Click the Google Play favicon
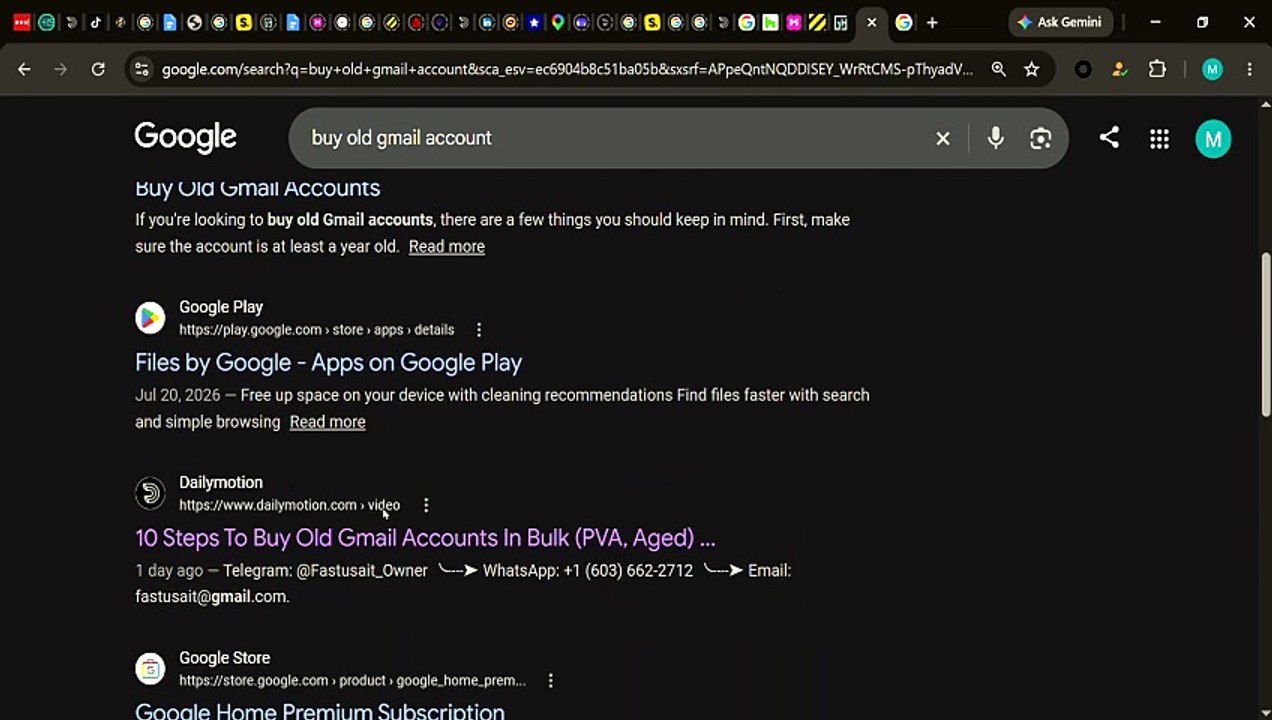The height and width of the screenshot is (720, 1272). pos(150,318)
